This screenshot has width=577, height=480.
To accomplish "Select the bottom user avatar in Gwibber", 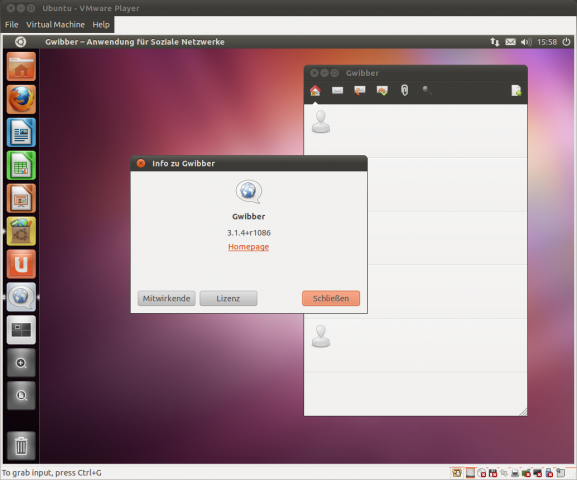I will (321, 336).
